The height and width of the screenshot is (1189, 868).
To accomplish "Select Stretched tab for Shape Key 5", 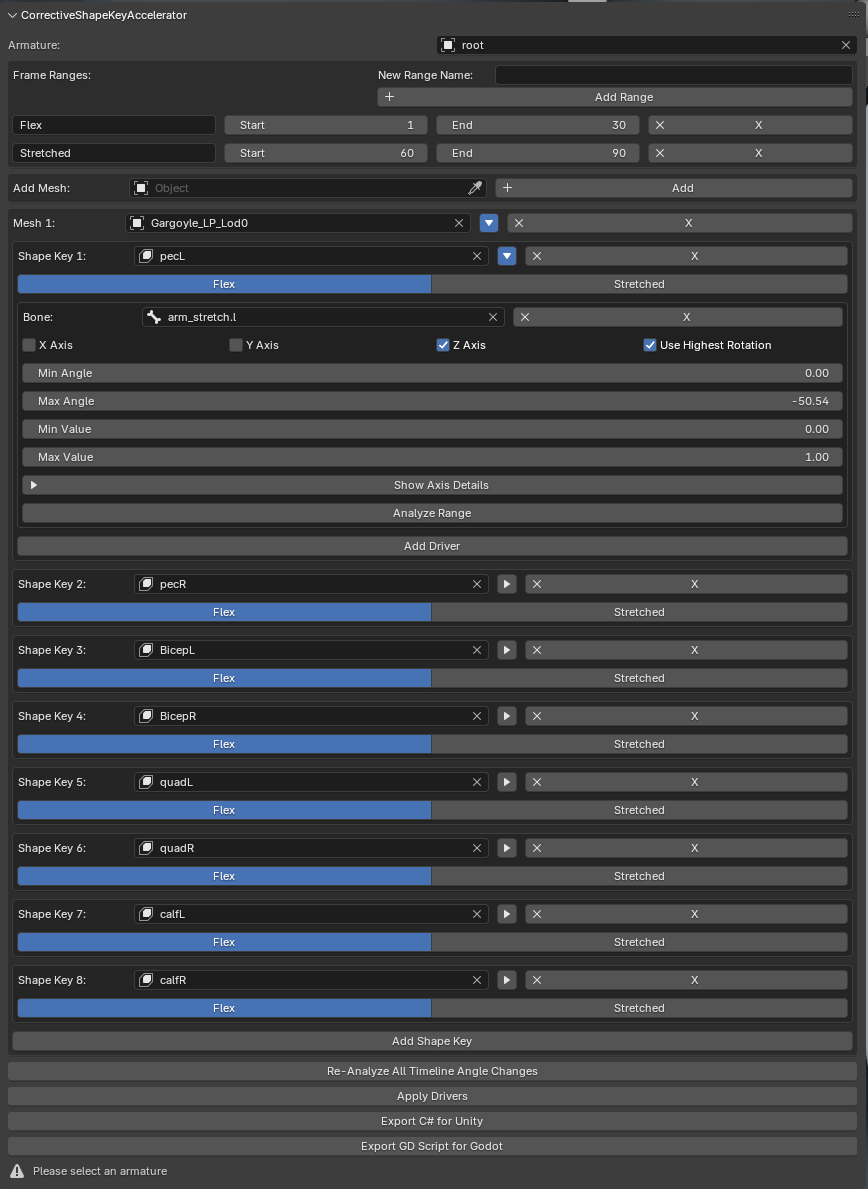I will pos(639,810).
